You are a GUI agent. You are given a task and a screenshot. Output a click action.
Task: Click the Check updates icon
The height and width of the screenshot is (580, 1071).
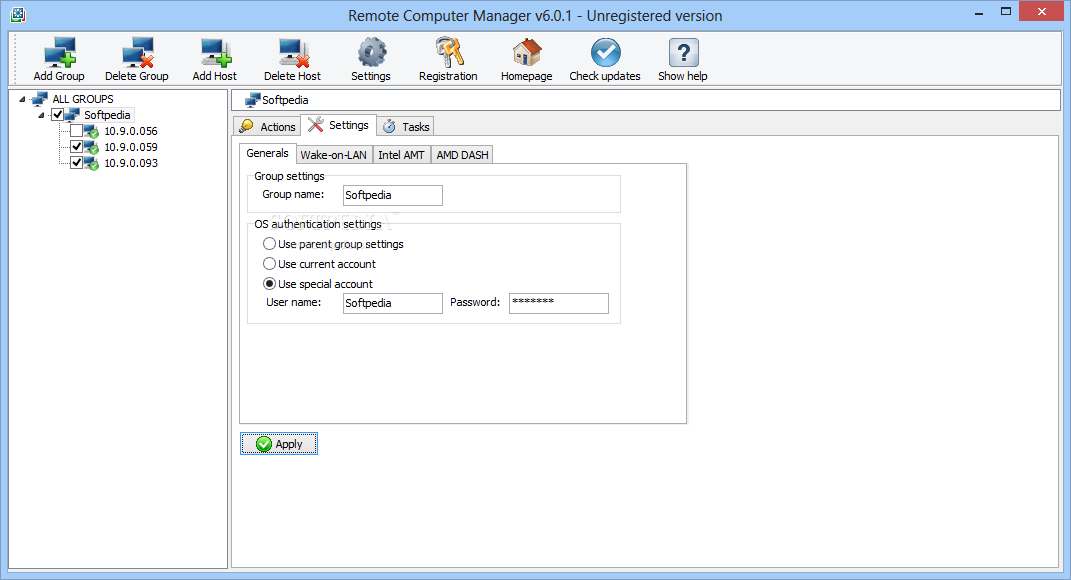pyautogui.click(x=605, y=53)
